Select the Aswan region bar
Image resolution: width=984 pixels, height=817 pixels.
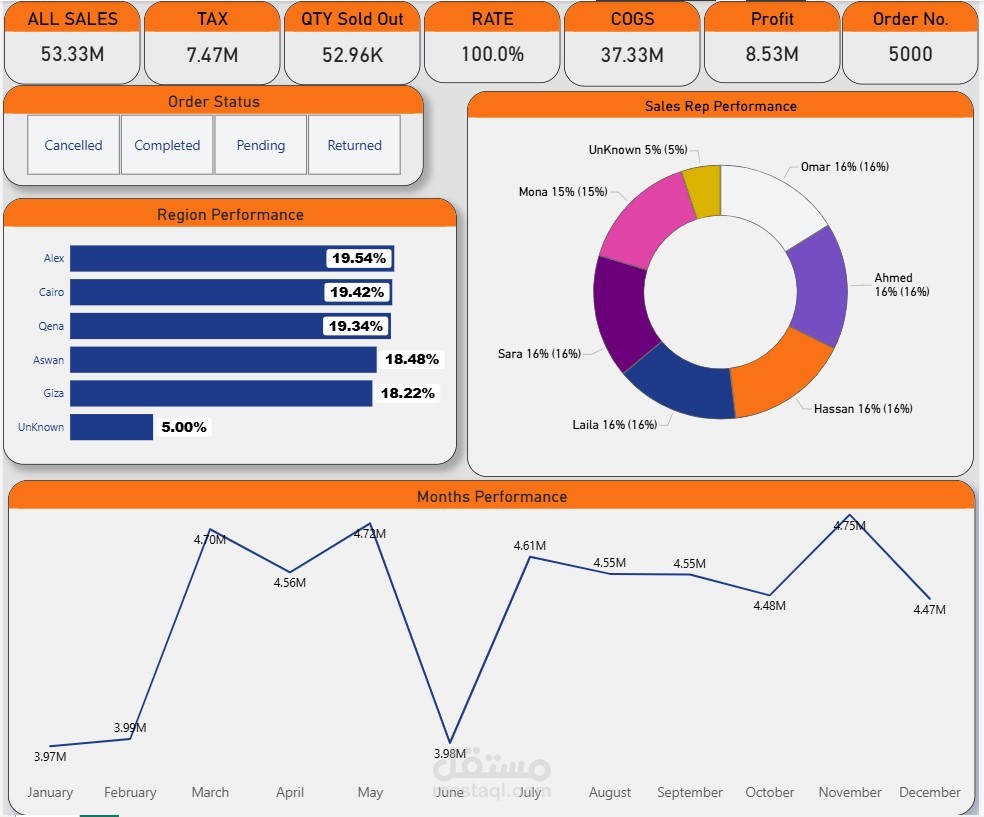(223, 360)
